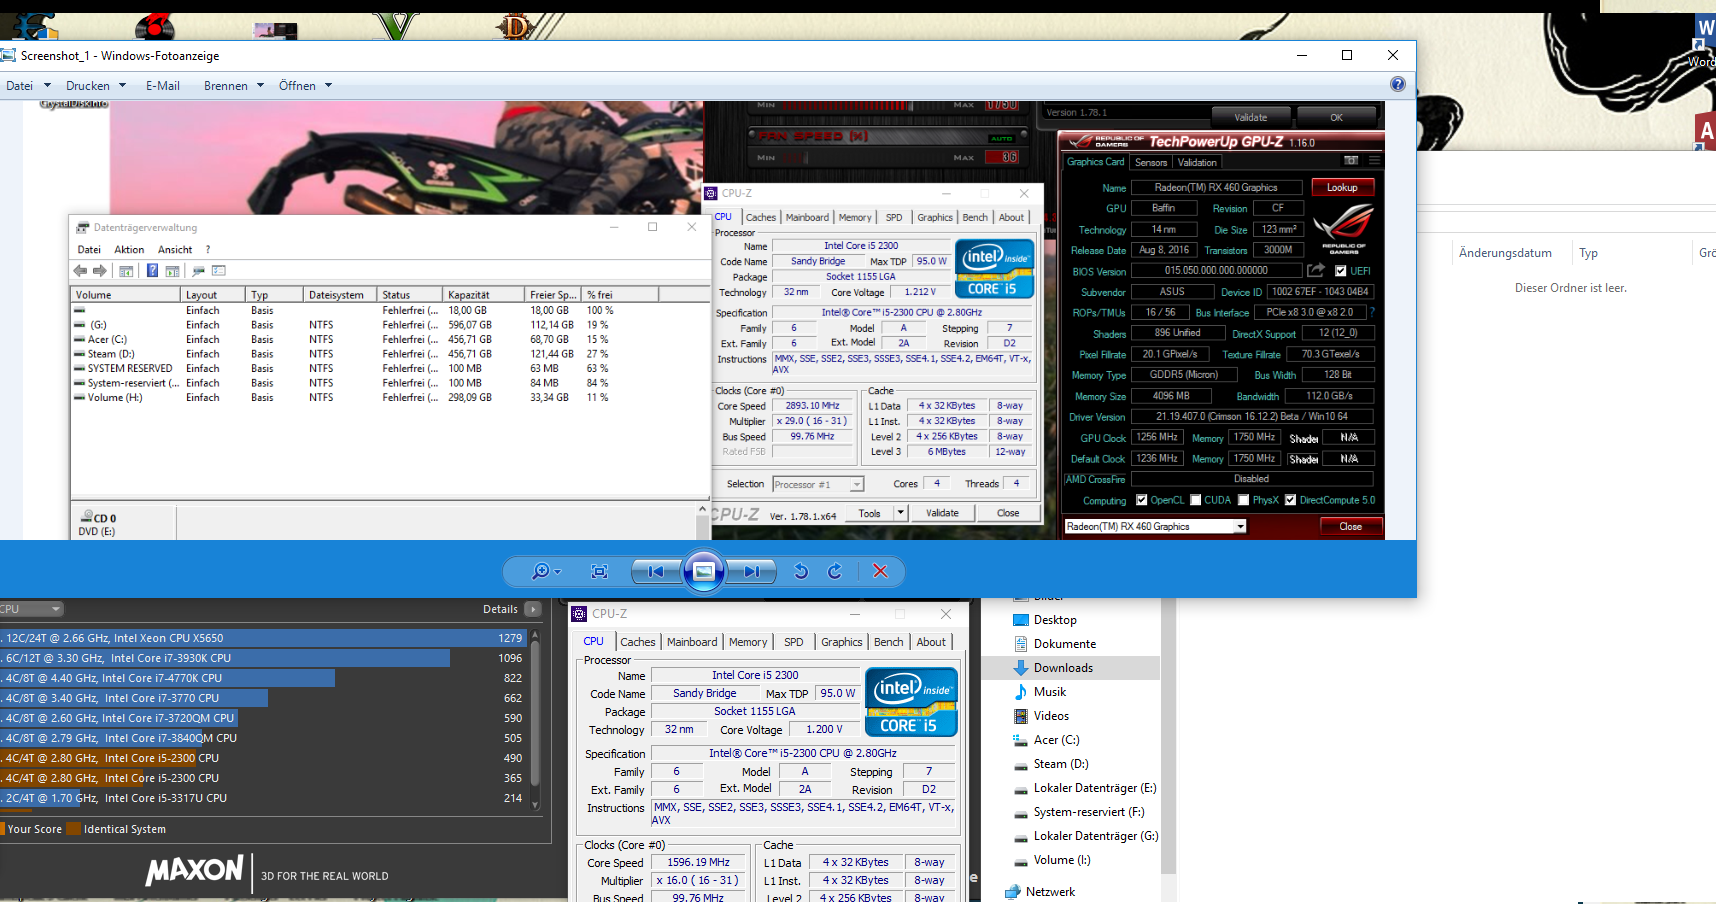
Task: Select the Intel Core i7-3770 ranking row
Action: pyautogui.click(x=263, y=698)
